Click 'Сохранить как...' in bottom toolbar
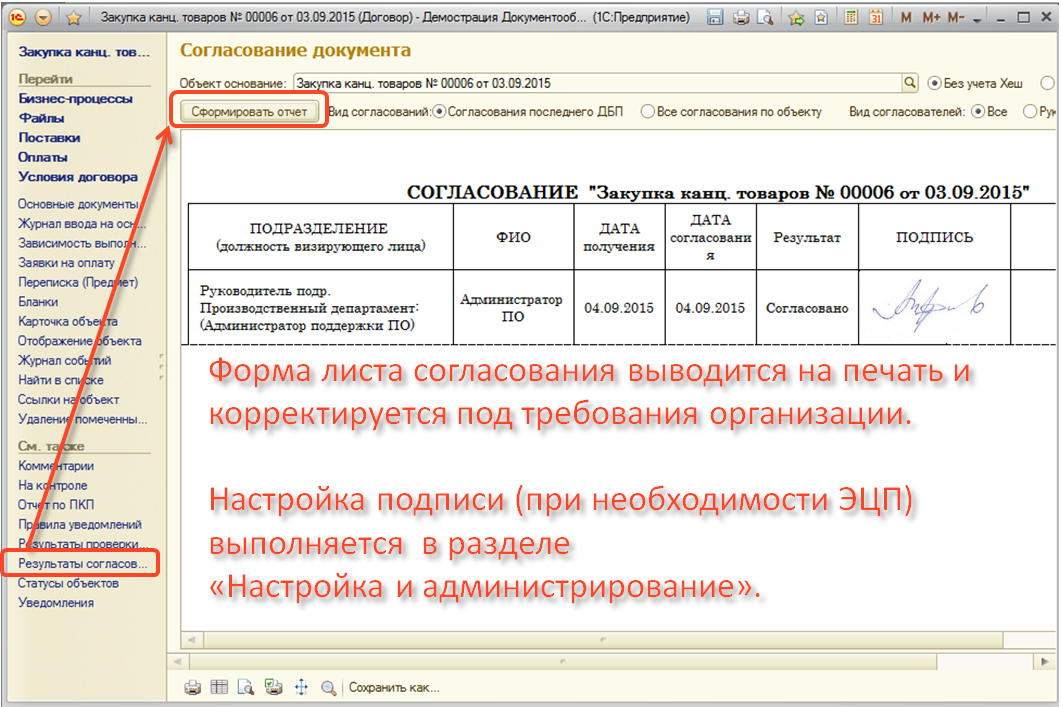The width and height of the screenshot is (1061, 707). click(394, 688)
